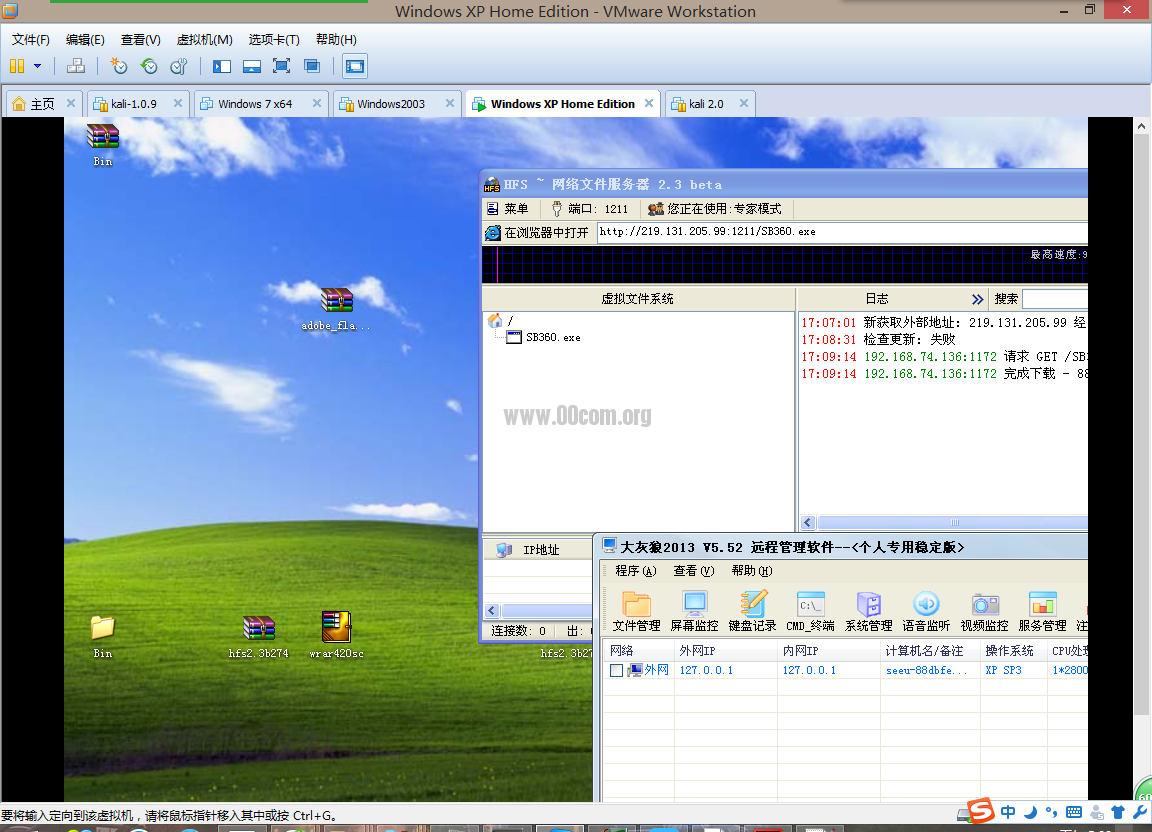Enter full screen mode icon
Screen dimensions: 1152x832
pos(281,66)
